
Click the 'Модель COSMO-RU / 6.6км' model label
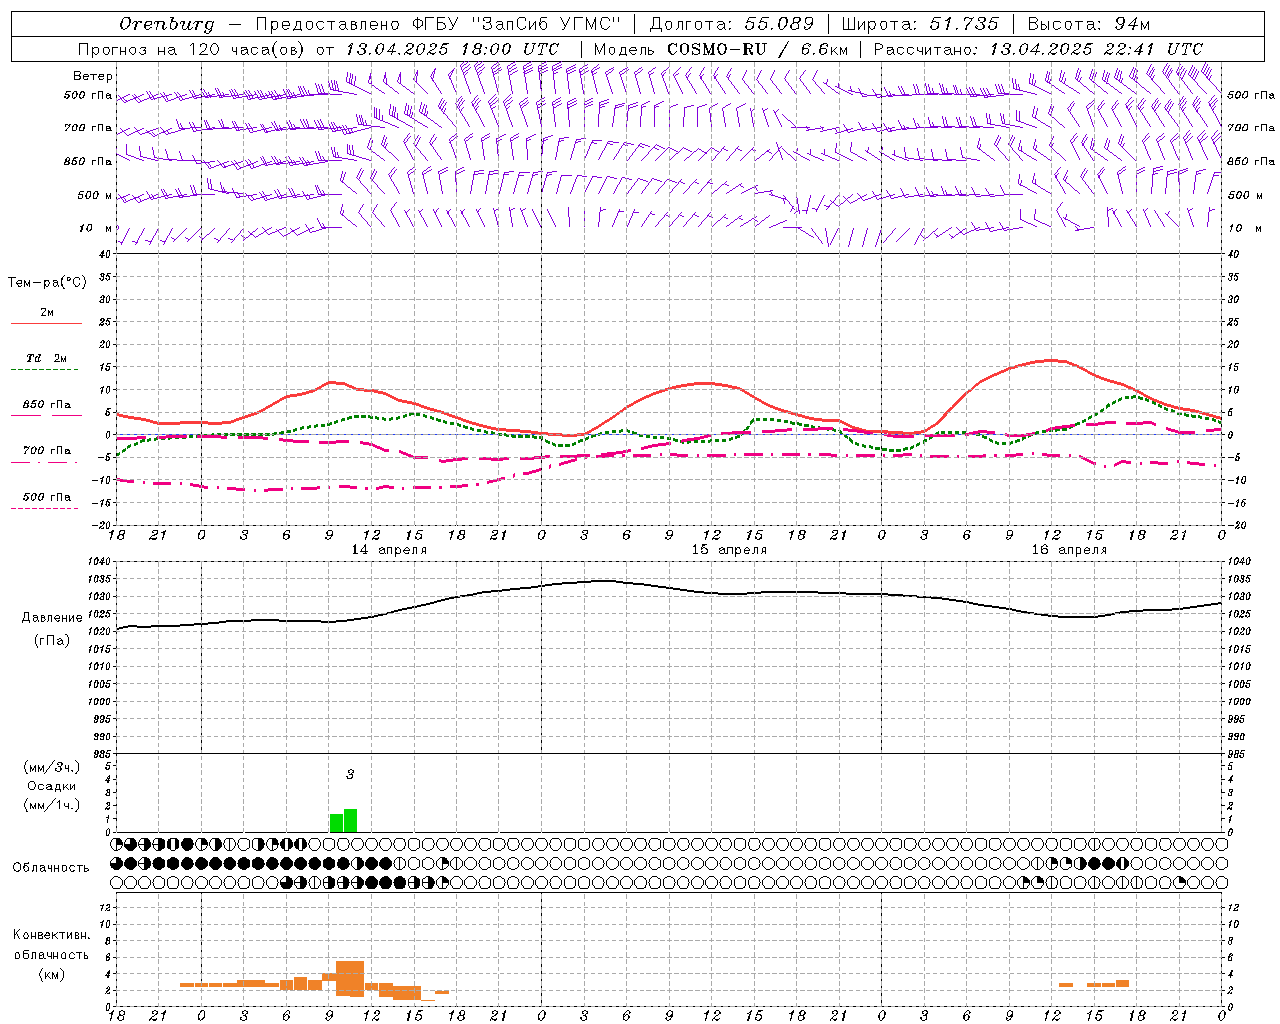tap(720, 49)
